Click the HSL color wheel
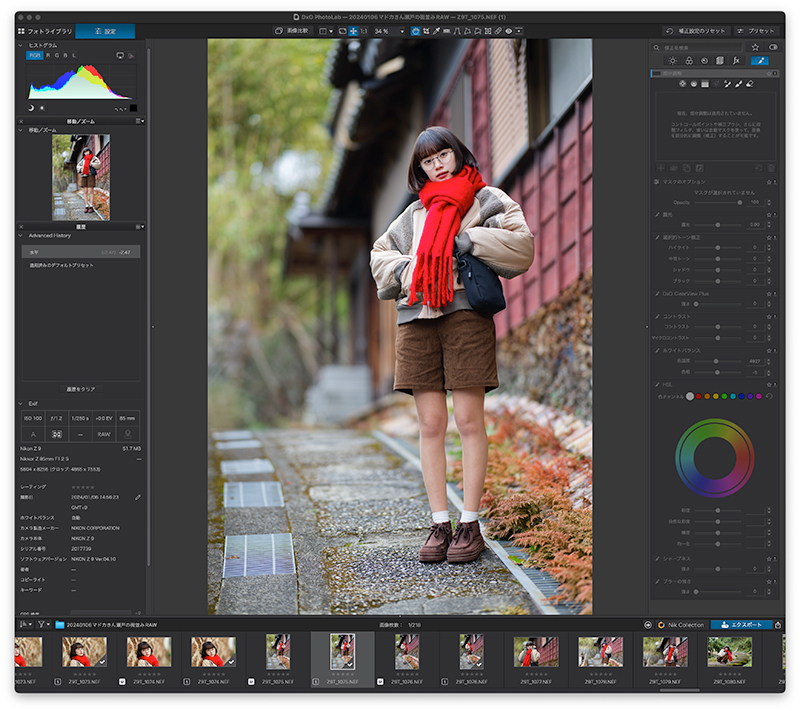800x711 pixels. point(715,458)
